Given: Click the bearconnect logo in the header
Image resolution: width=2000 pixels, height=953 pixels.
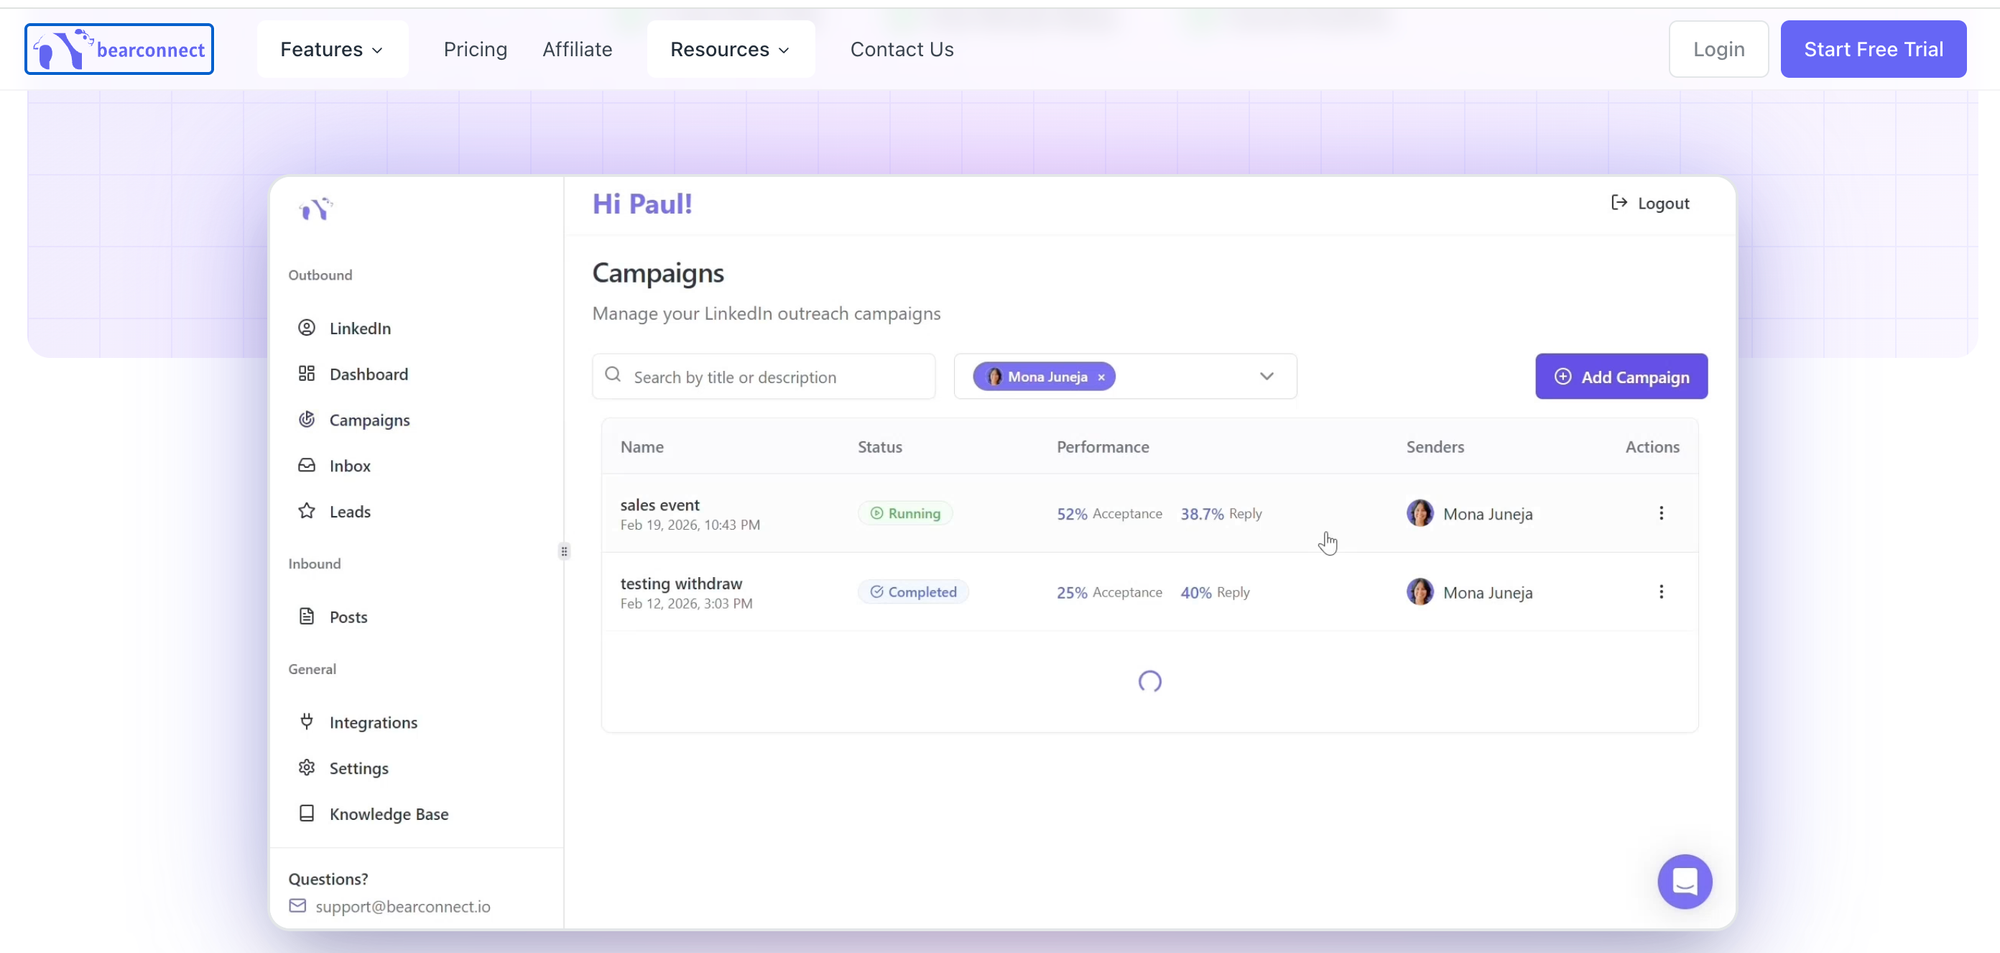Looking at the screenshot, I should (x=119, y=49).
